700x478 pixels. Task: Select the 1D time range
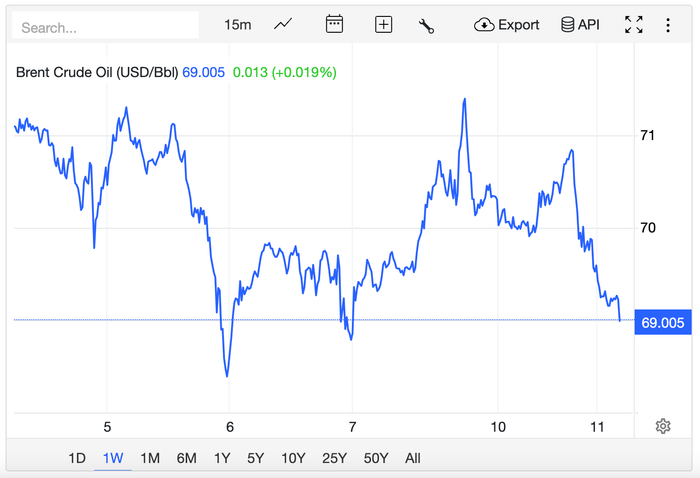[77, 458]
